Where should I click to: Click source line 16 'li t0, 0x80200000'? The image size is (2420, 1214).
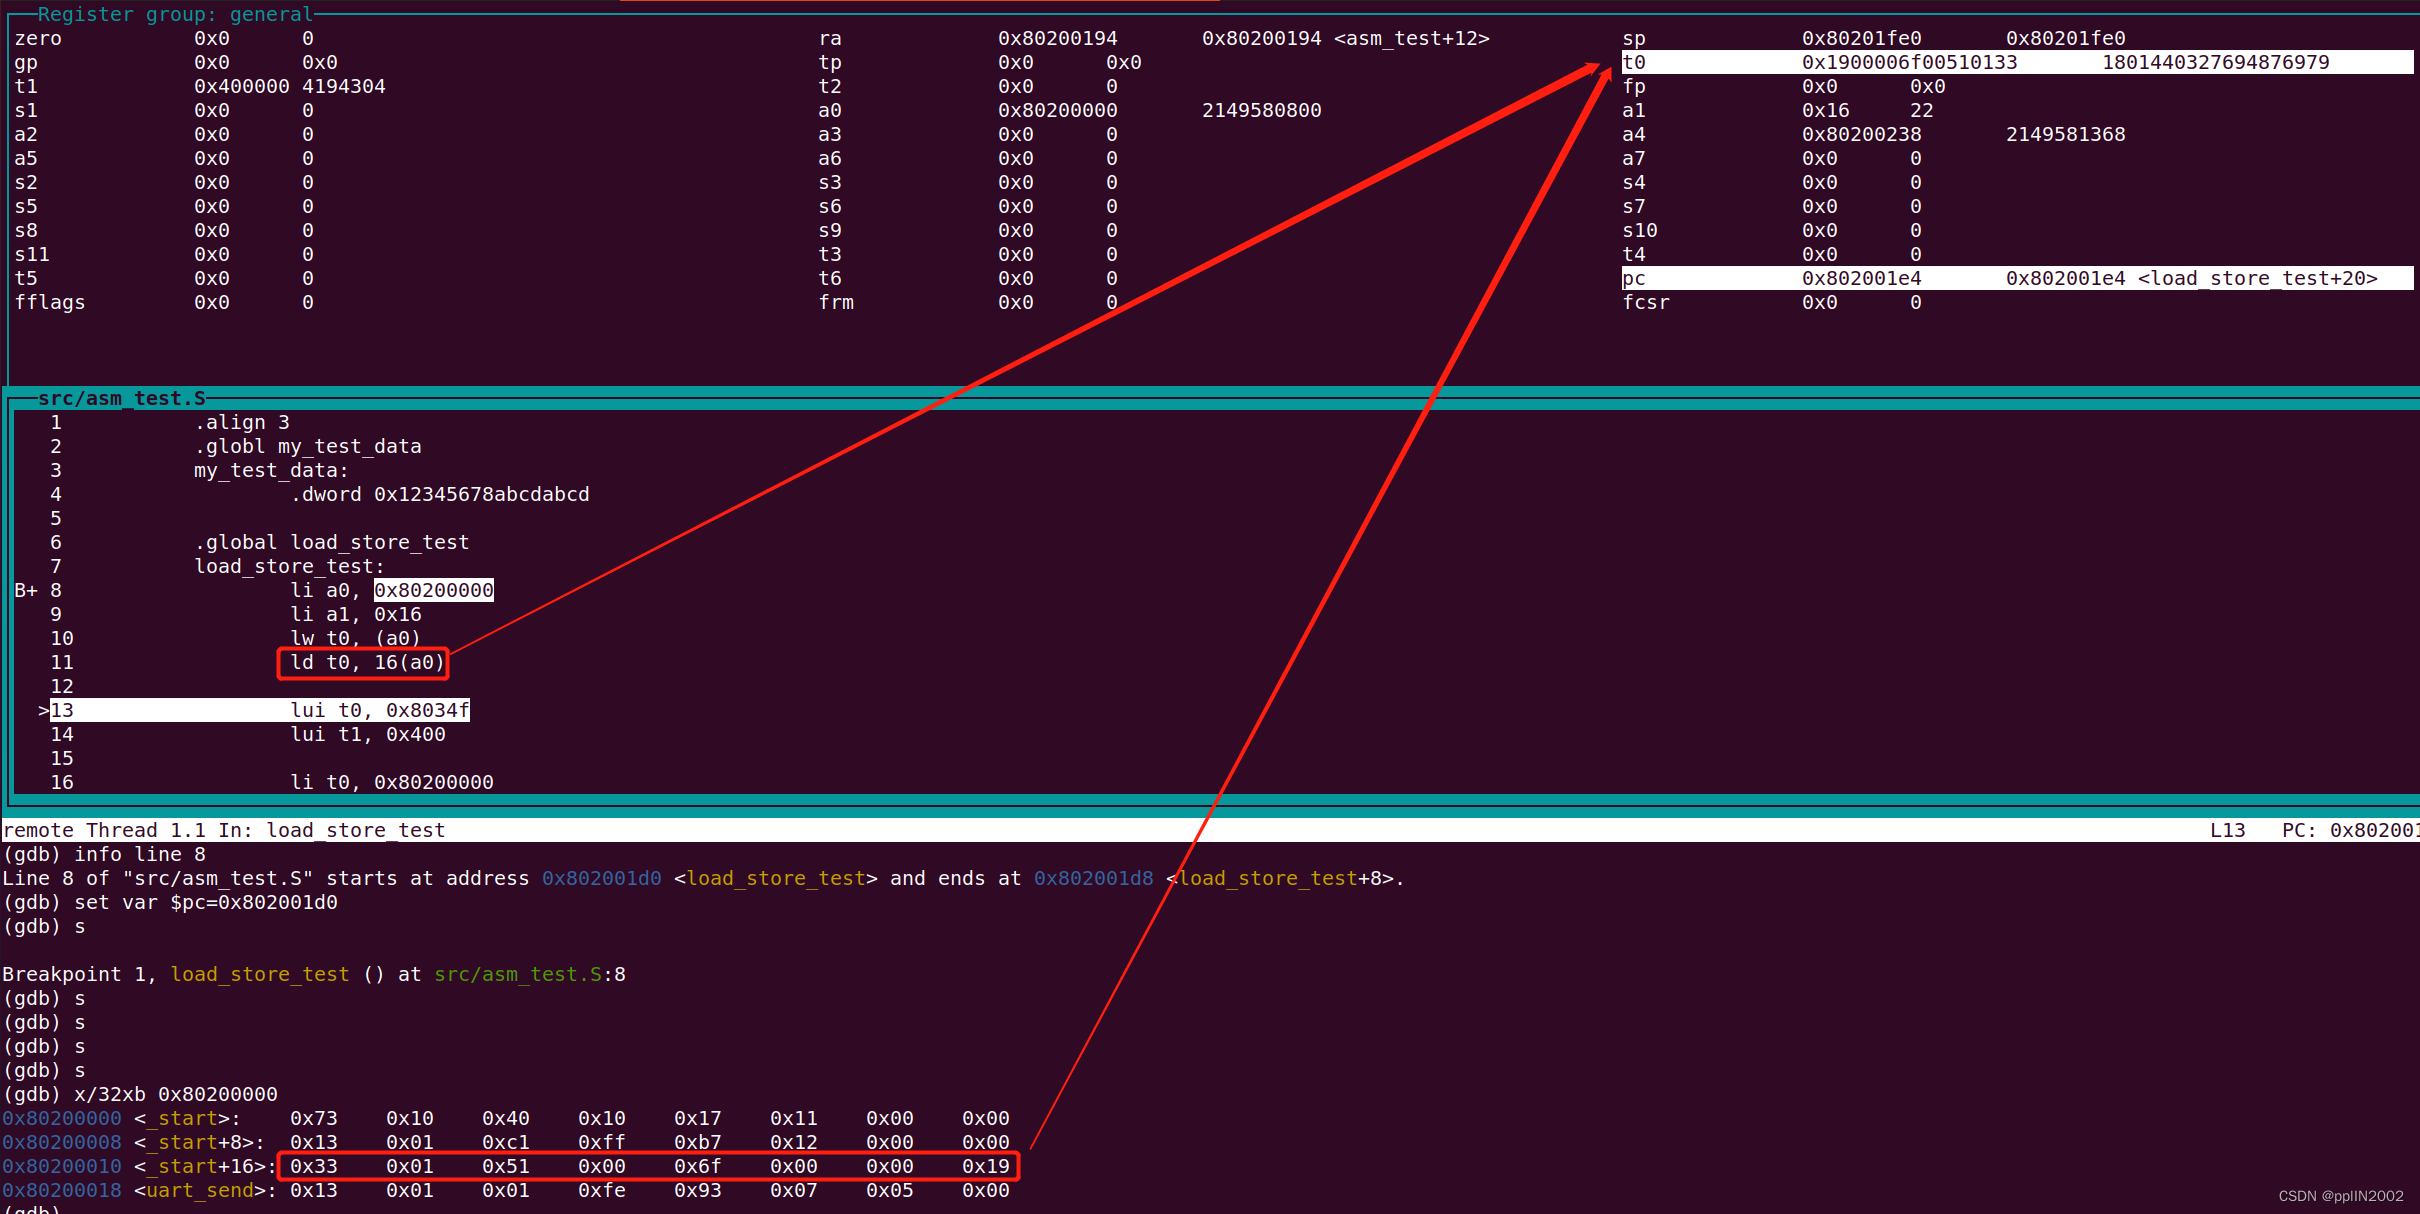point(391,782)
